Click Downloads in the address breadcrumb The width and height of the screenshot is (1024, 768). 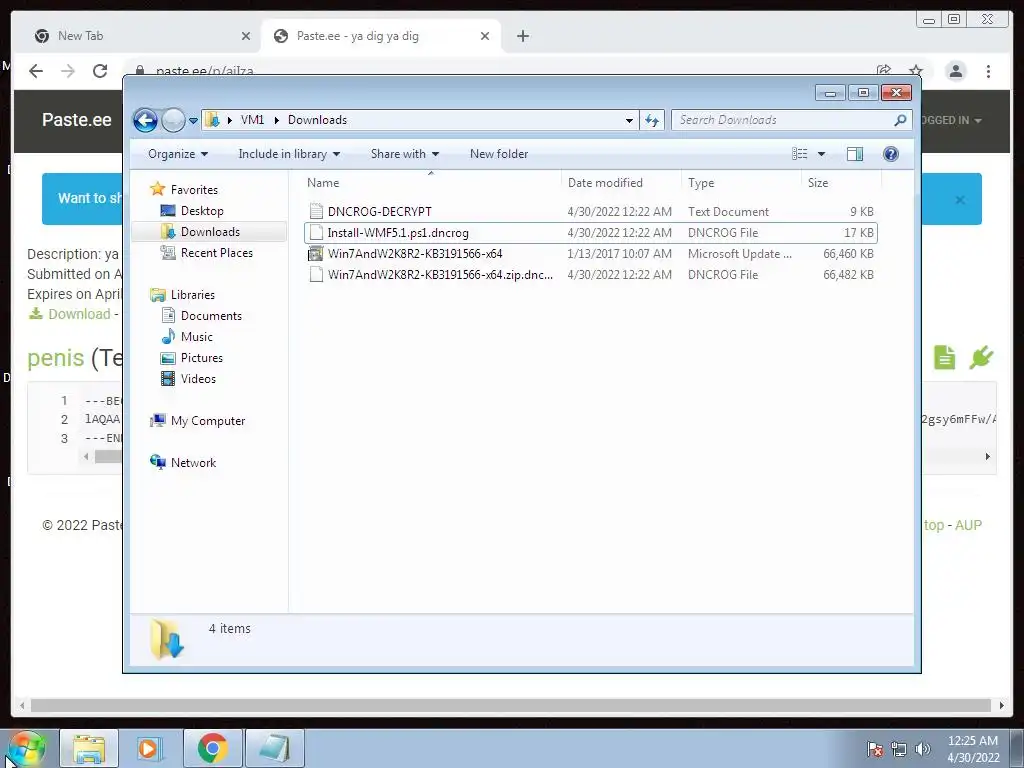[x=317, y=120]
